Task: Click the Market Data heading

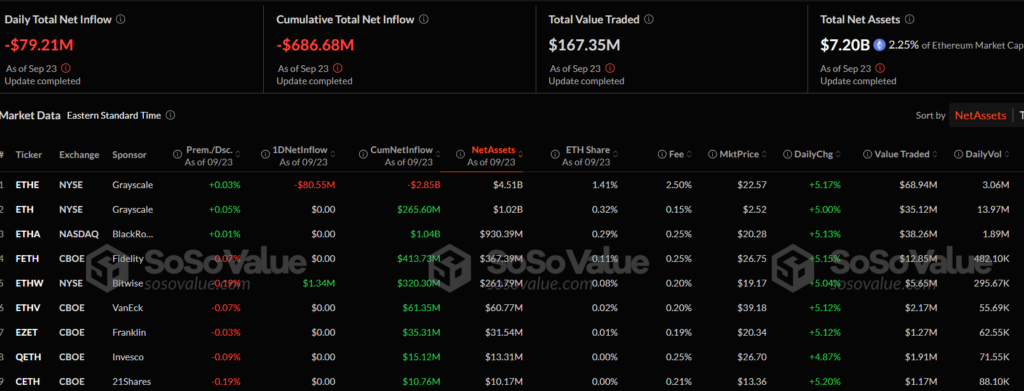Action: coord(30,116)
